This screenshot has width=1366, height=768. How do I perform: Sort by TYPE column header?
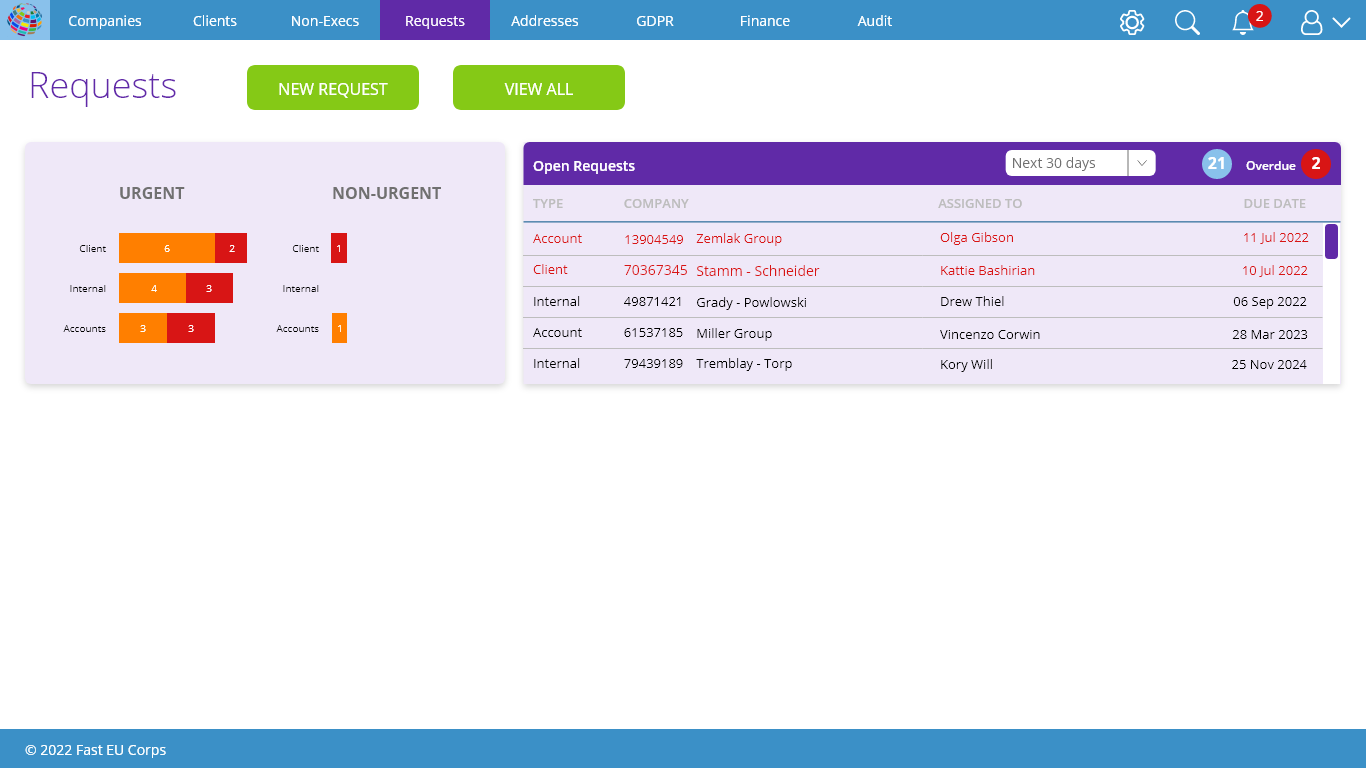548,203
